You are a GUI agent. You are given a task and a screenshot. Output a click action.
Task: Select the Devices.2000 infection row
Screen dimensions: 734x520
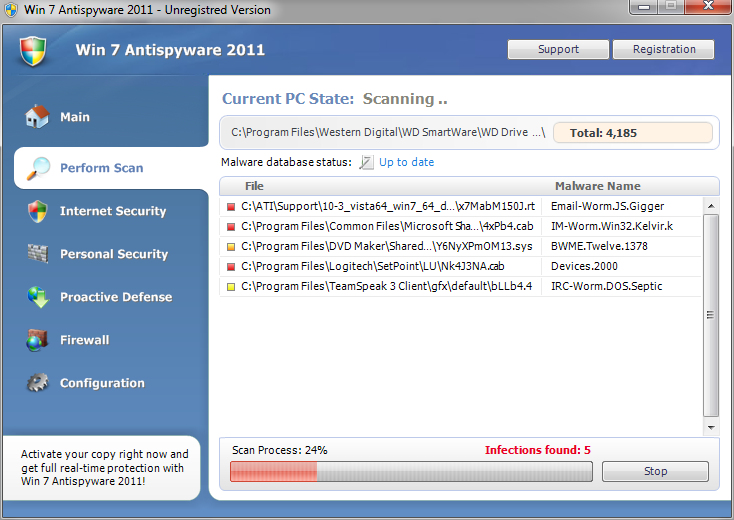(x=461, y=266)
